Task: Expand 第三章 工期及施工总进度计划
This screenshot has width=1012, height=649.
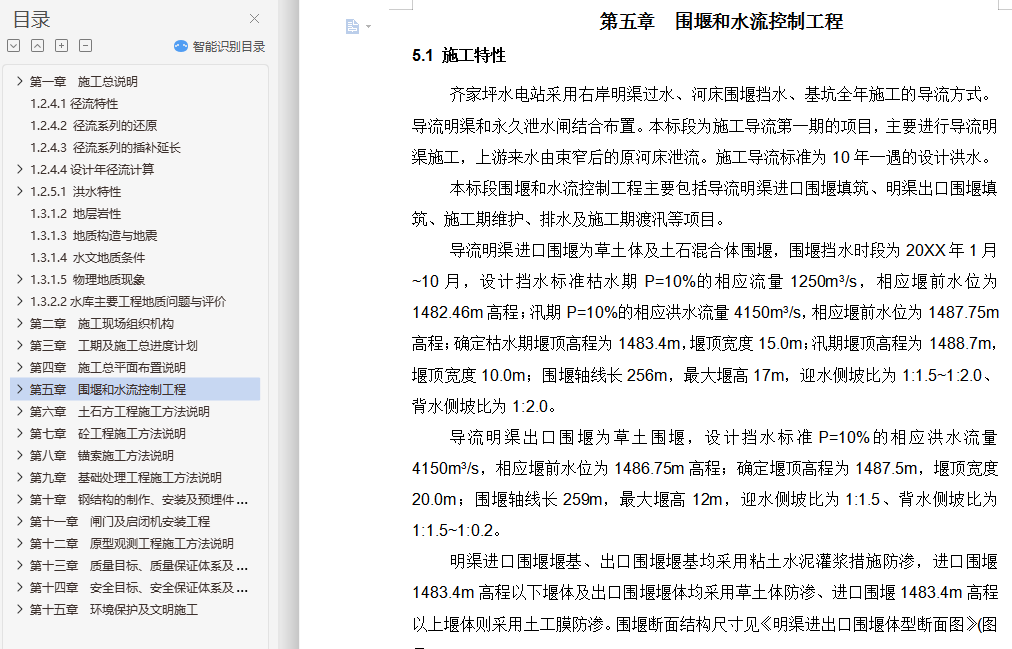Action: tap(19, 345)
